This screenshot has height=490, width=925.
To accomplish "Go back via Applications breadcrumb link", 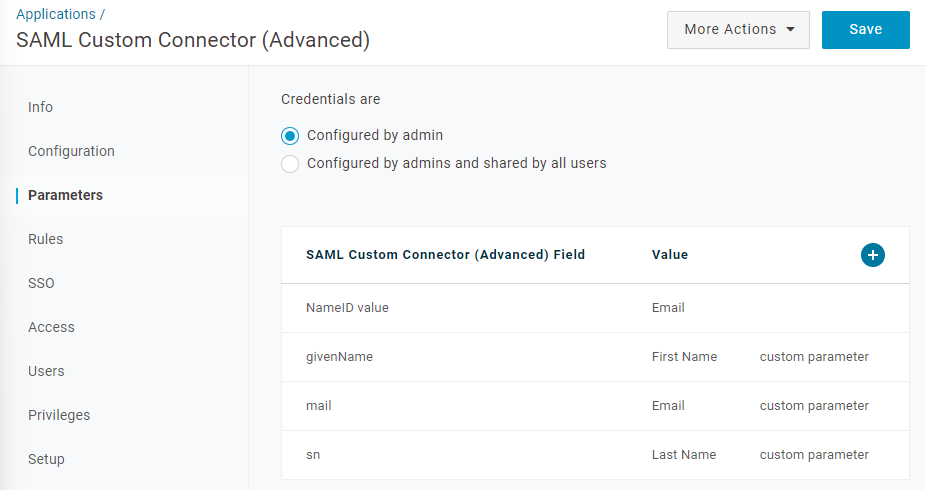I will coord(55,14).
